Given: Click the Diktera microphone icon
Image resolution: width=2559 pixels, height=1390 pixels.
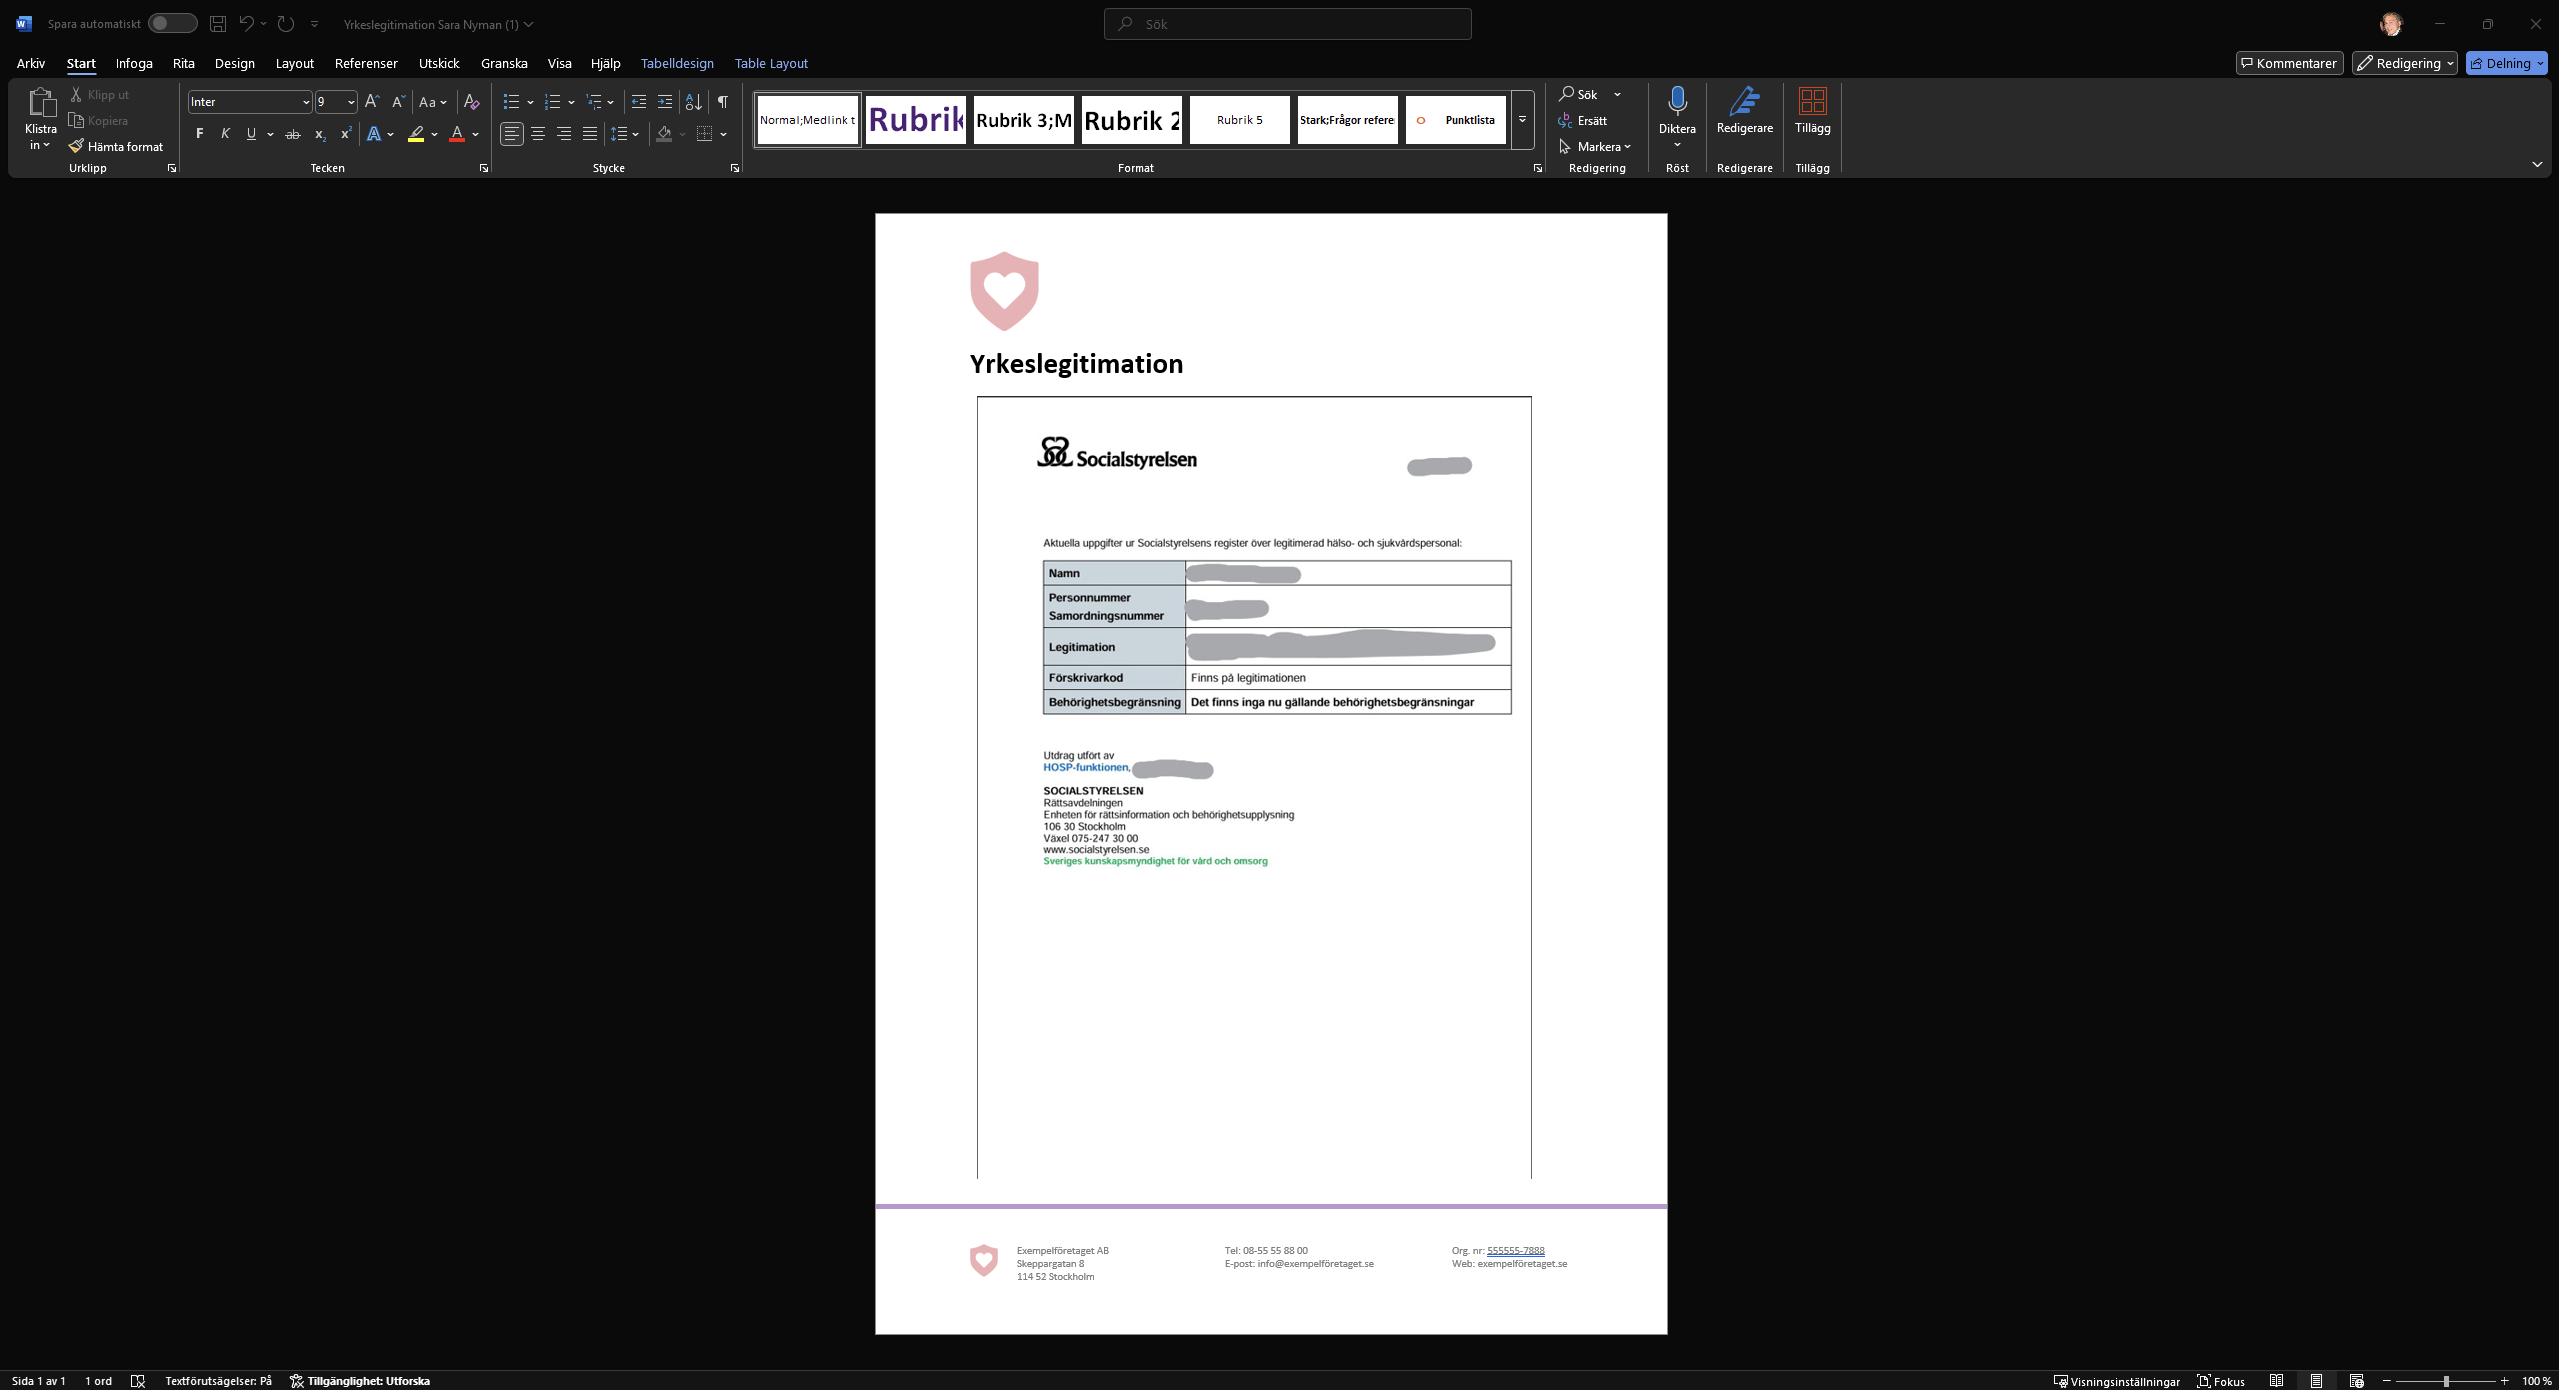Looking at the screenshot, I should (1677, 101).
